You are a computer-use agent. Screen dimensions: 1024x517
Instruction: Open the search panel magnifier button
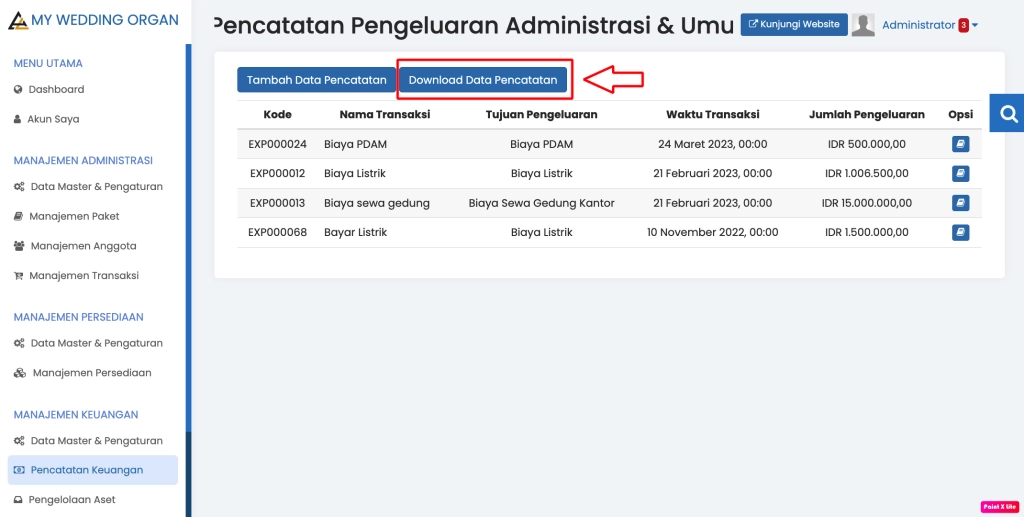[1007, 114]
